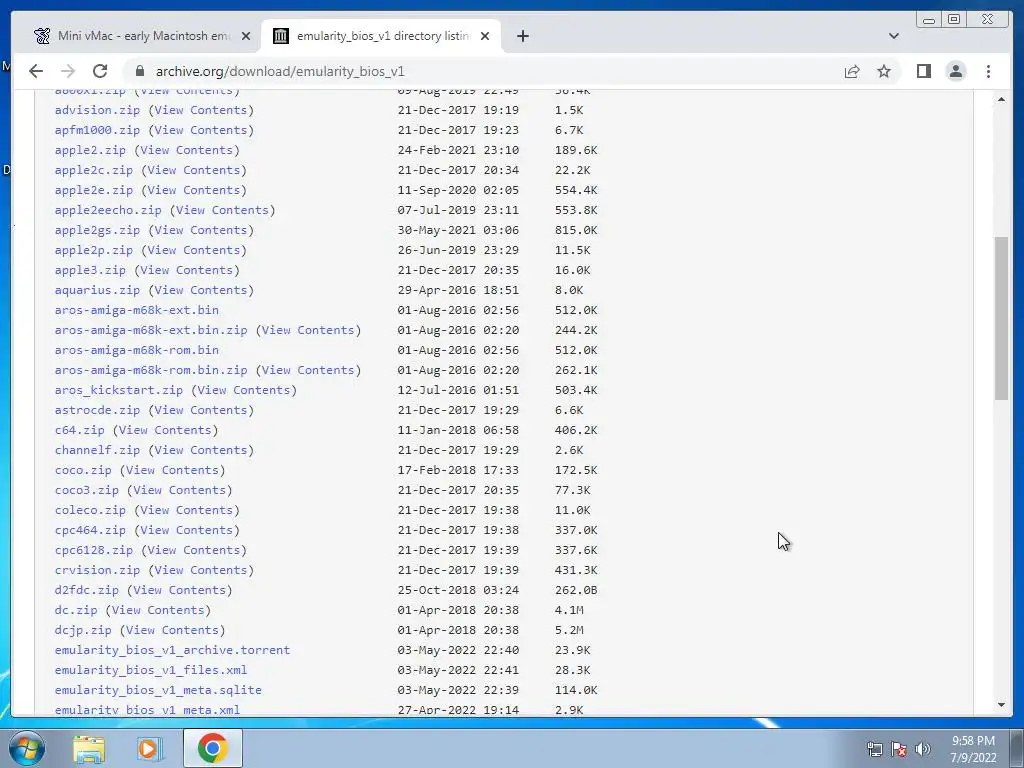Download aros-amiga-m68k-rom.bin
The height and width of the screenshot is (768, 1024).
136,350
